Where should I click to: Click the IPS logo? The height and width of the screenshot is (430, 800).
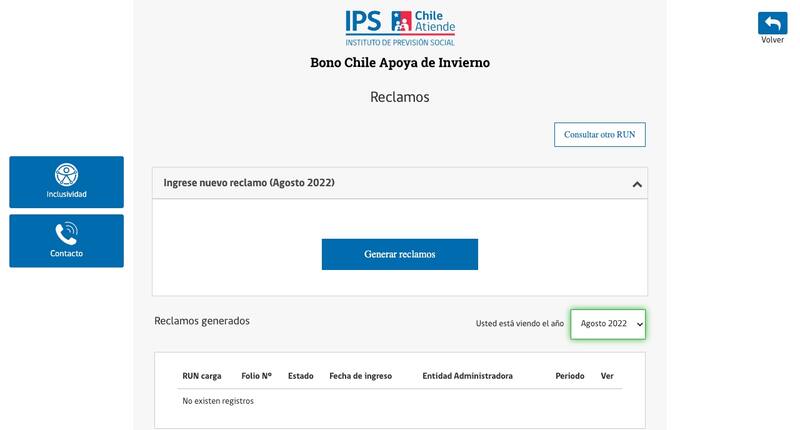click(365, 22)
